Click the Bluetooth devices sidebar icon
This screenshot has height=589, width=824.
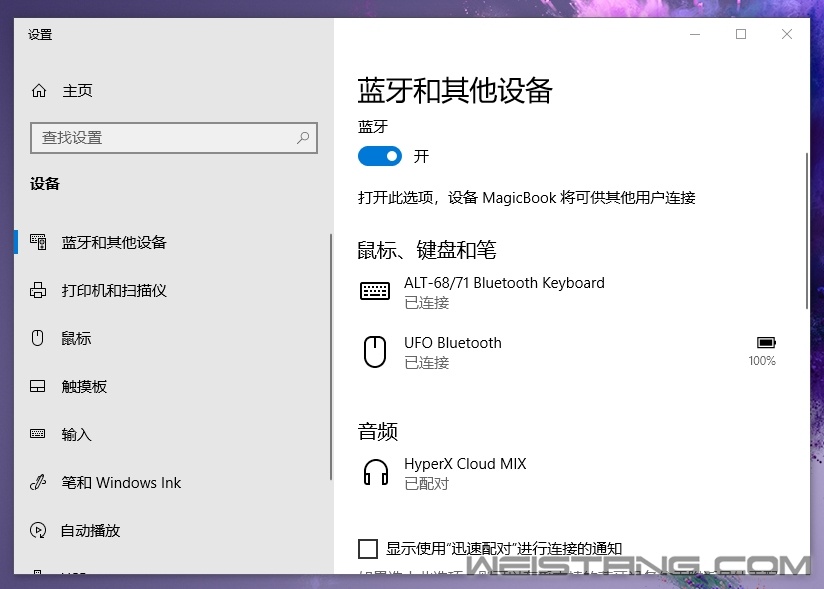pos(38,242)
